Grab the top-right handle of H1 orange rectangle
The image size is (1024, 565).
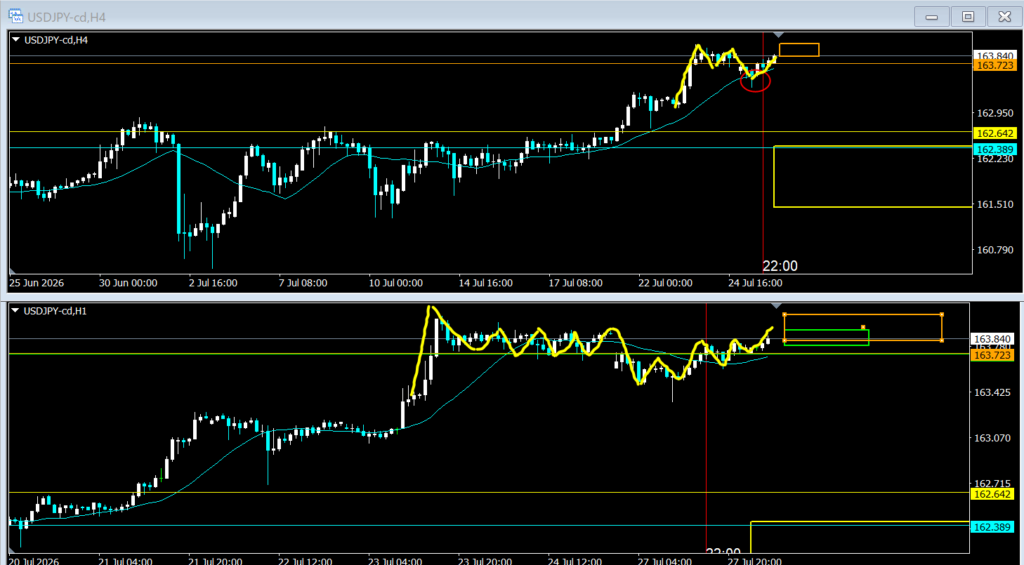point(942,314)
